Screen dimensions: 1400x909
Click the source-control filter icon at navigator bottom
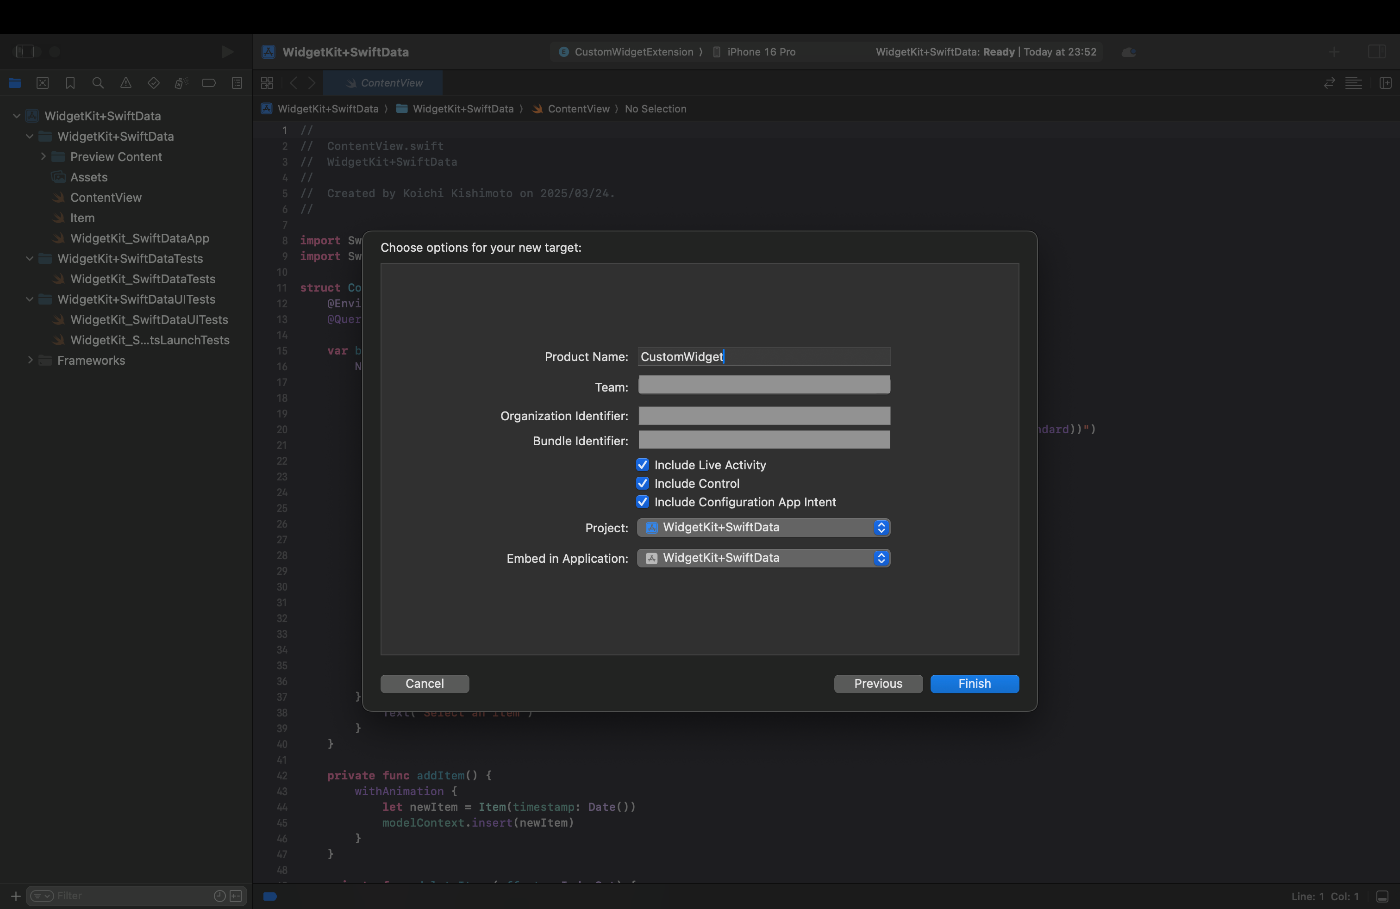pyautogui.click(x=236, y=896)
